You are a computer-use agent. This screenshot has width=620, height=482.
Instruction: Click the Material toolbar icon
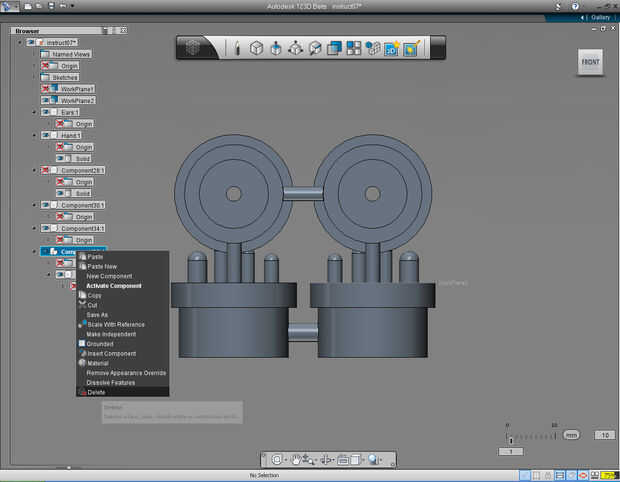coord(410,47)
